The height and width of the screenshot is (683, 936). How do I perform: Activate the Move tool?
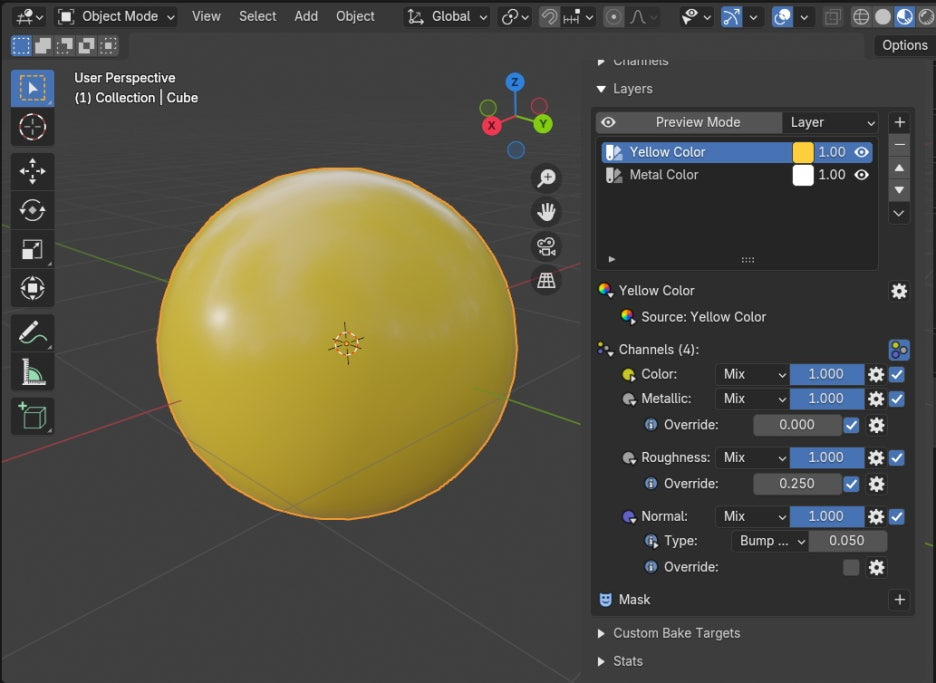(x=32, y=171)
